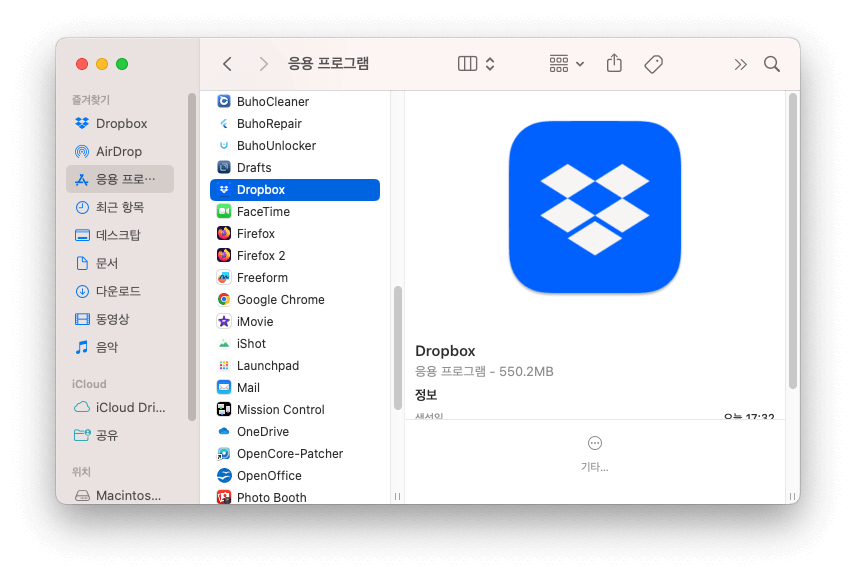Select AirDrop in the sidebar
856x578 pixels.
click(x=120, y=151)
